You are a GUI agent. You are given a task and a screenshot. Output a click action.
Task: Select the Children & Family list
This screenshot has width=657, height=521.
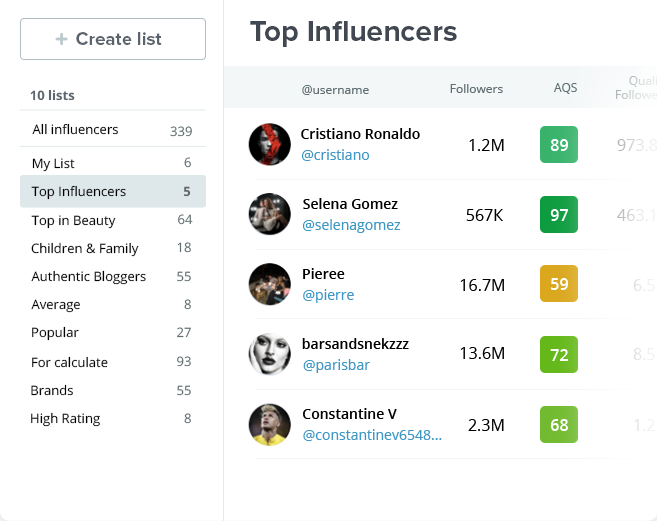[x=84, y=248]
